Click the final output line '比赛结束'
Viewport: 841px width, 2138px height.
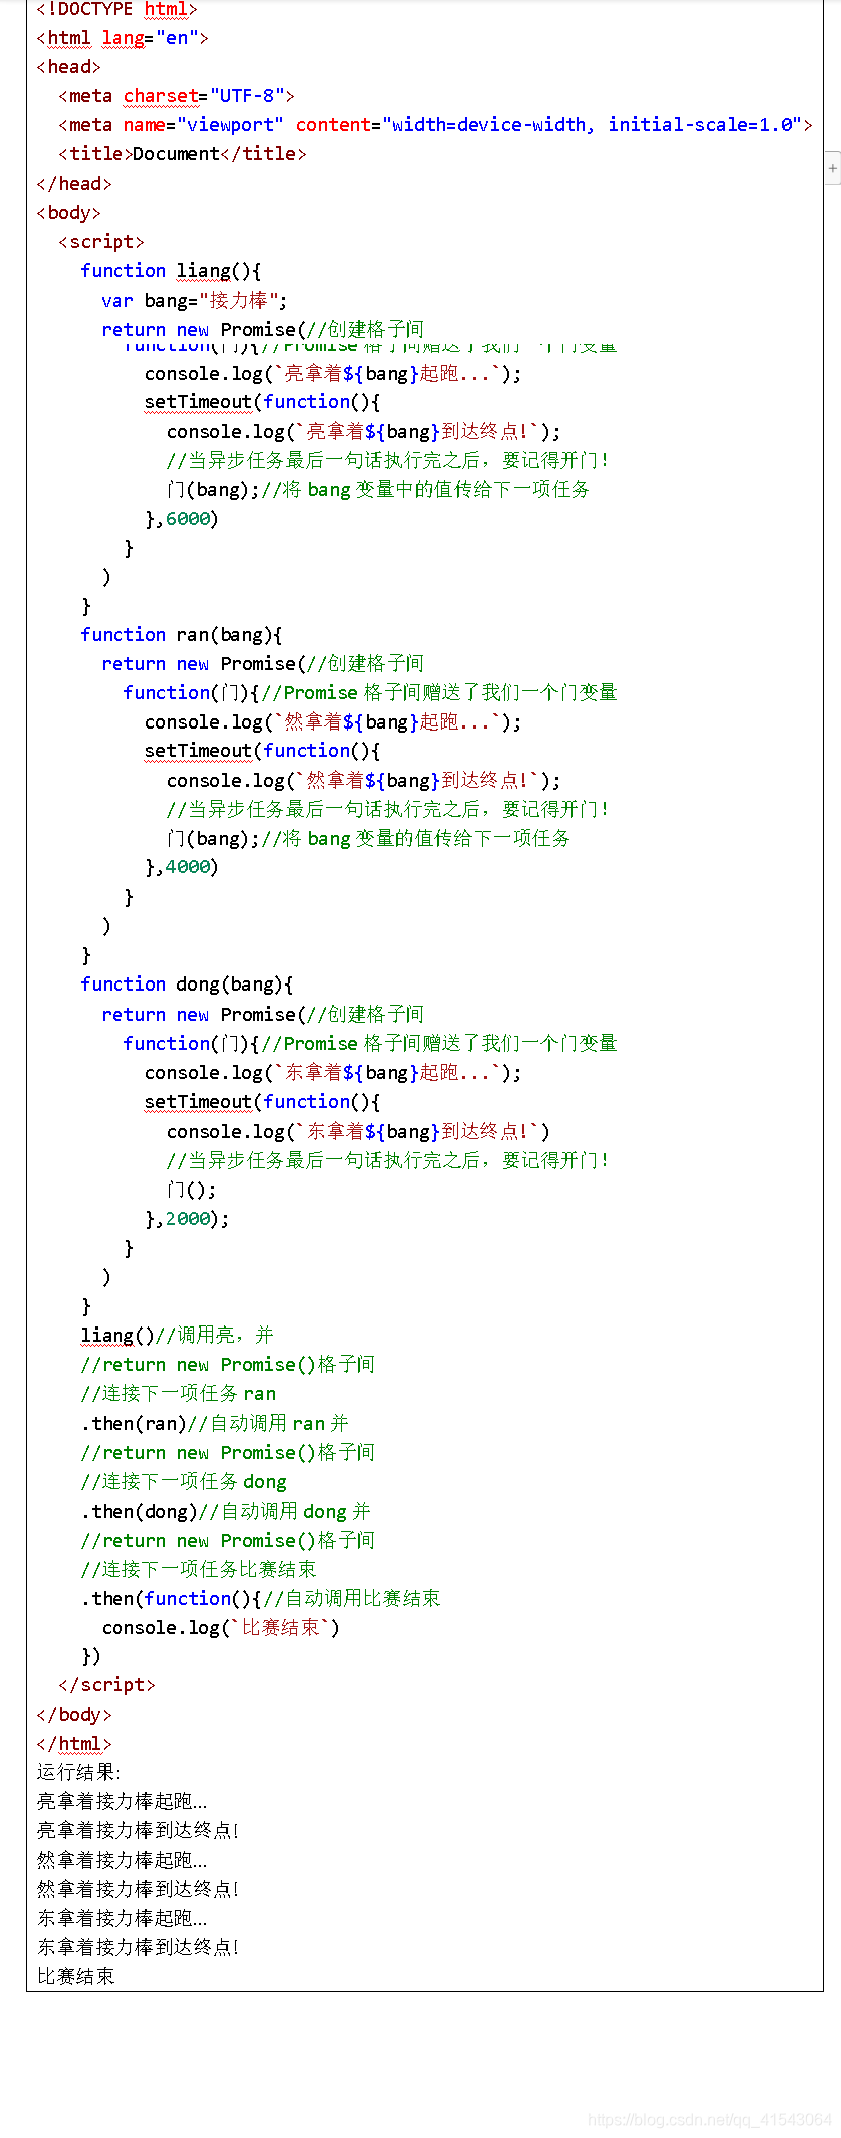tap(76, 1976)
